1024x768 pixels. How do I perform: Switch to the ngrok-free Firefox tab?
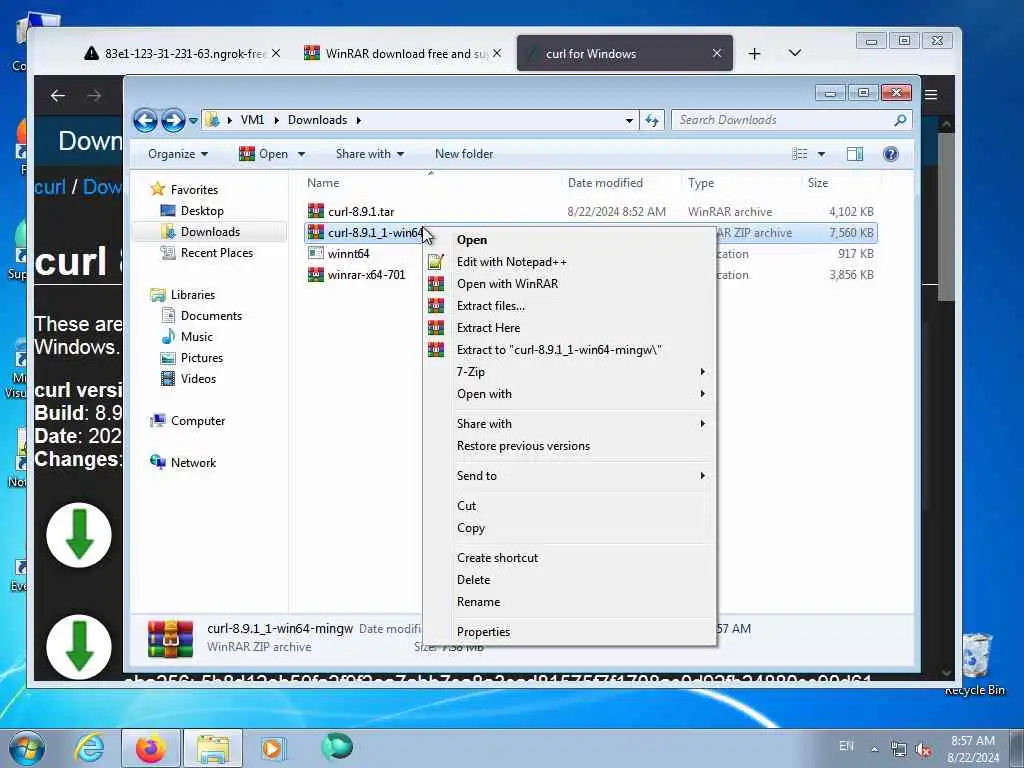[183, 54]
